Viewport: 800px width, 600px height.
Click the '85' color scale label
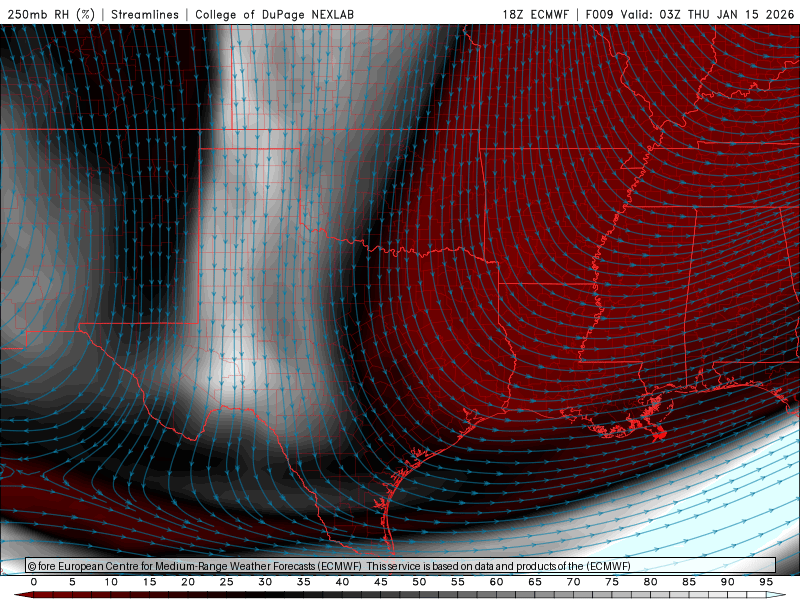click(689, 582)
